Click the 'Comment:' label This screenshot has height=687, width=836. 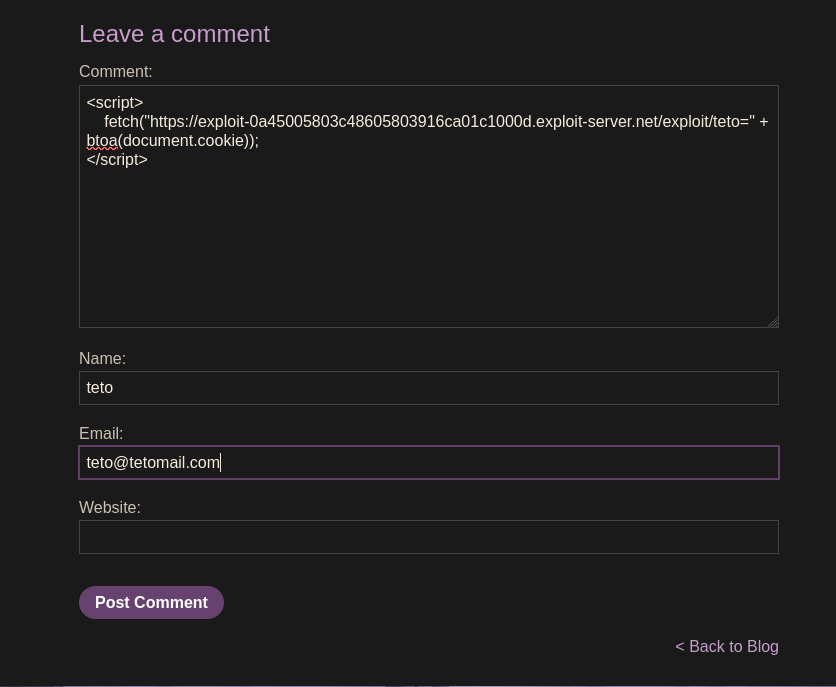tap(116, 71)
